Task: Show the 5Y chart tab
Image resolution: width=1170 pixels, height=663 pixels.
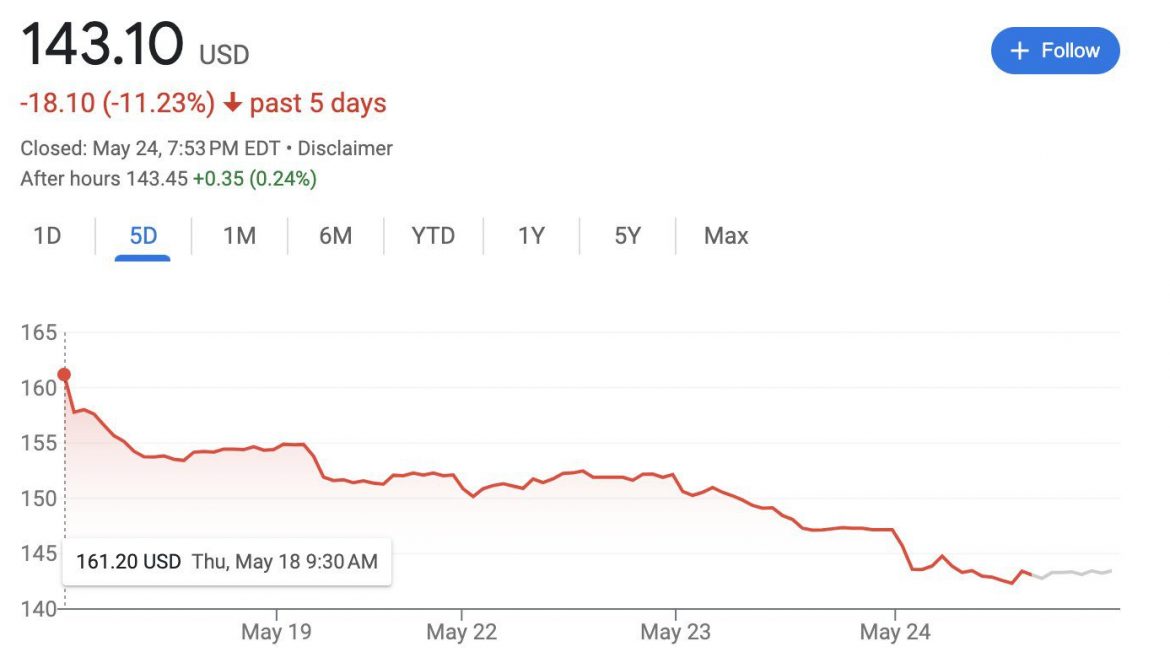Action: [x=627, y=236]
